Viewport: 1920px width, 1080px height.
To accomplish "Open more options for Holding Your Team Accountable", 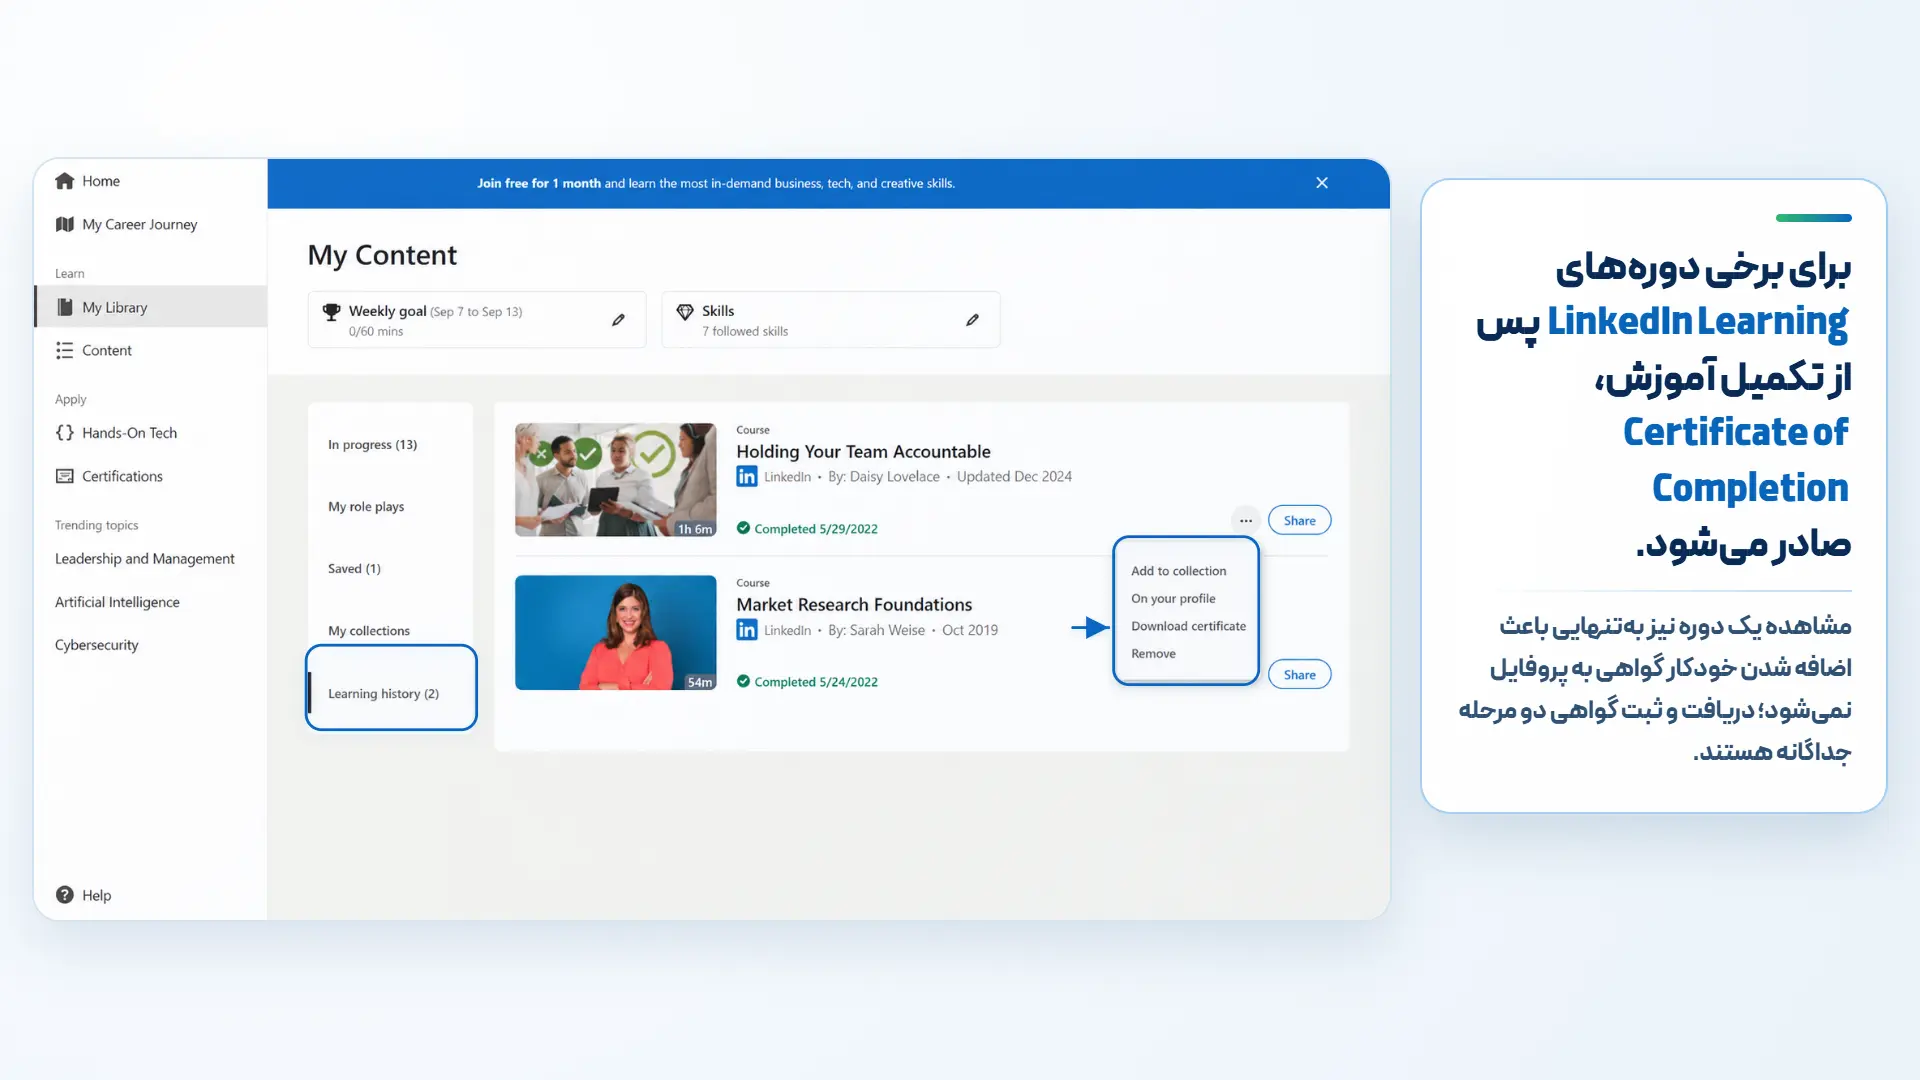I will [x=1246, y=520].
